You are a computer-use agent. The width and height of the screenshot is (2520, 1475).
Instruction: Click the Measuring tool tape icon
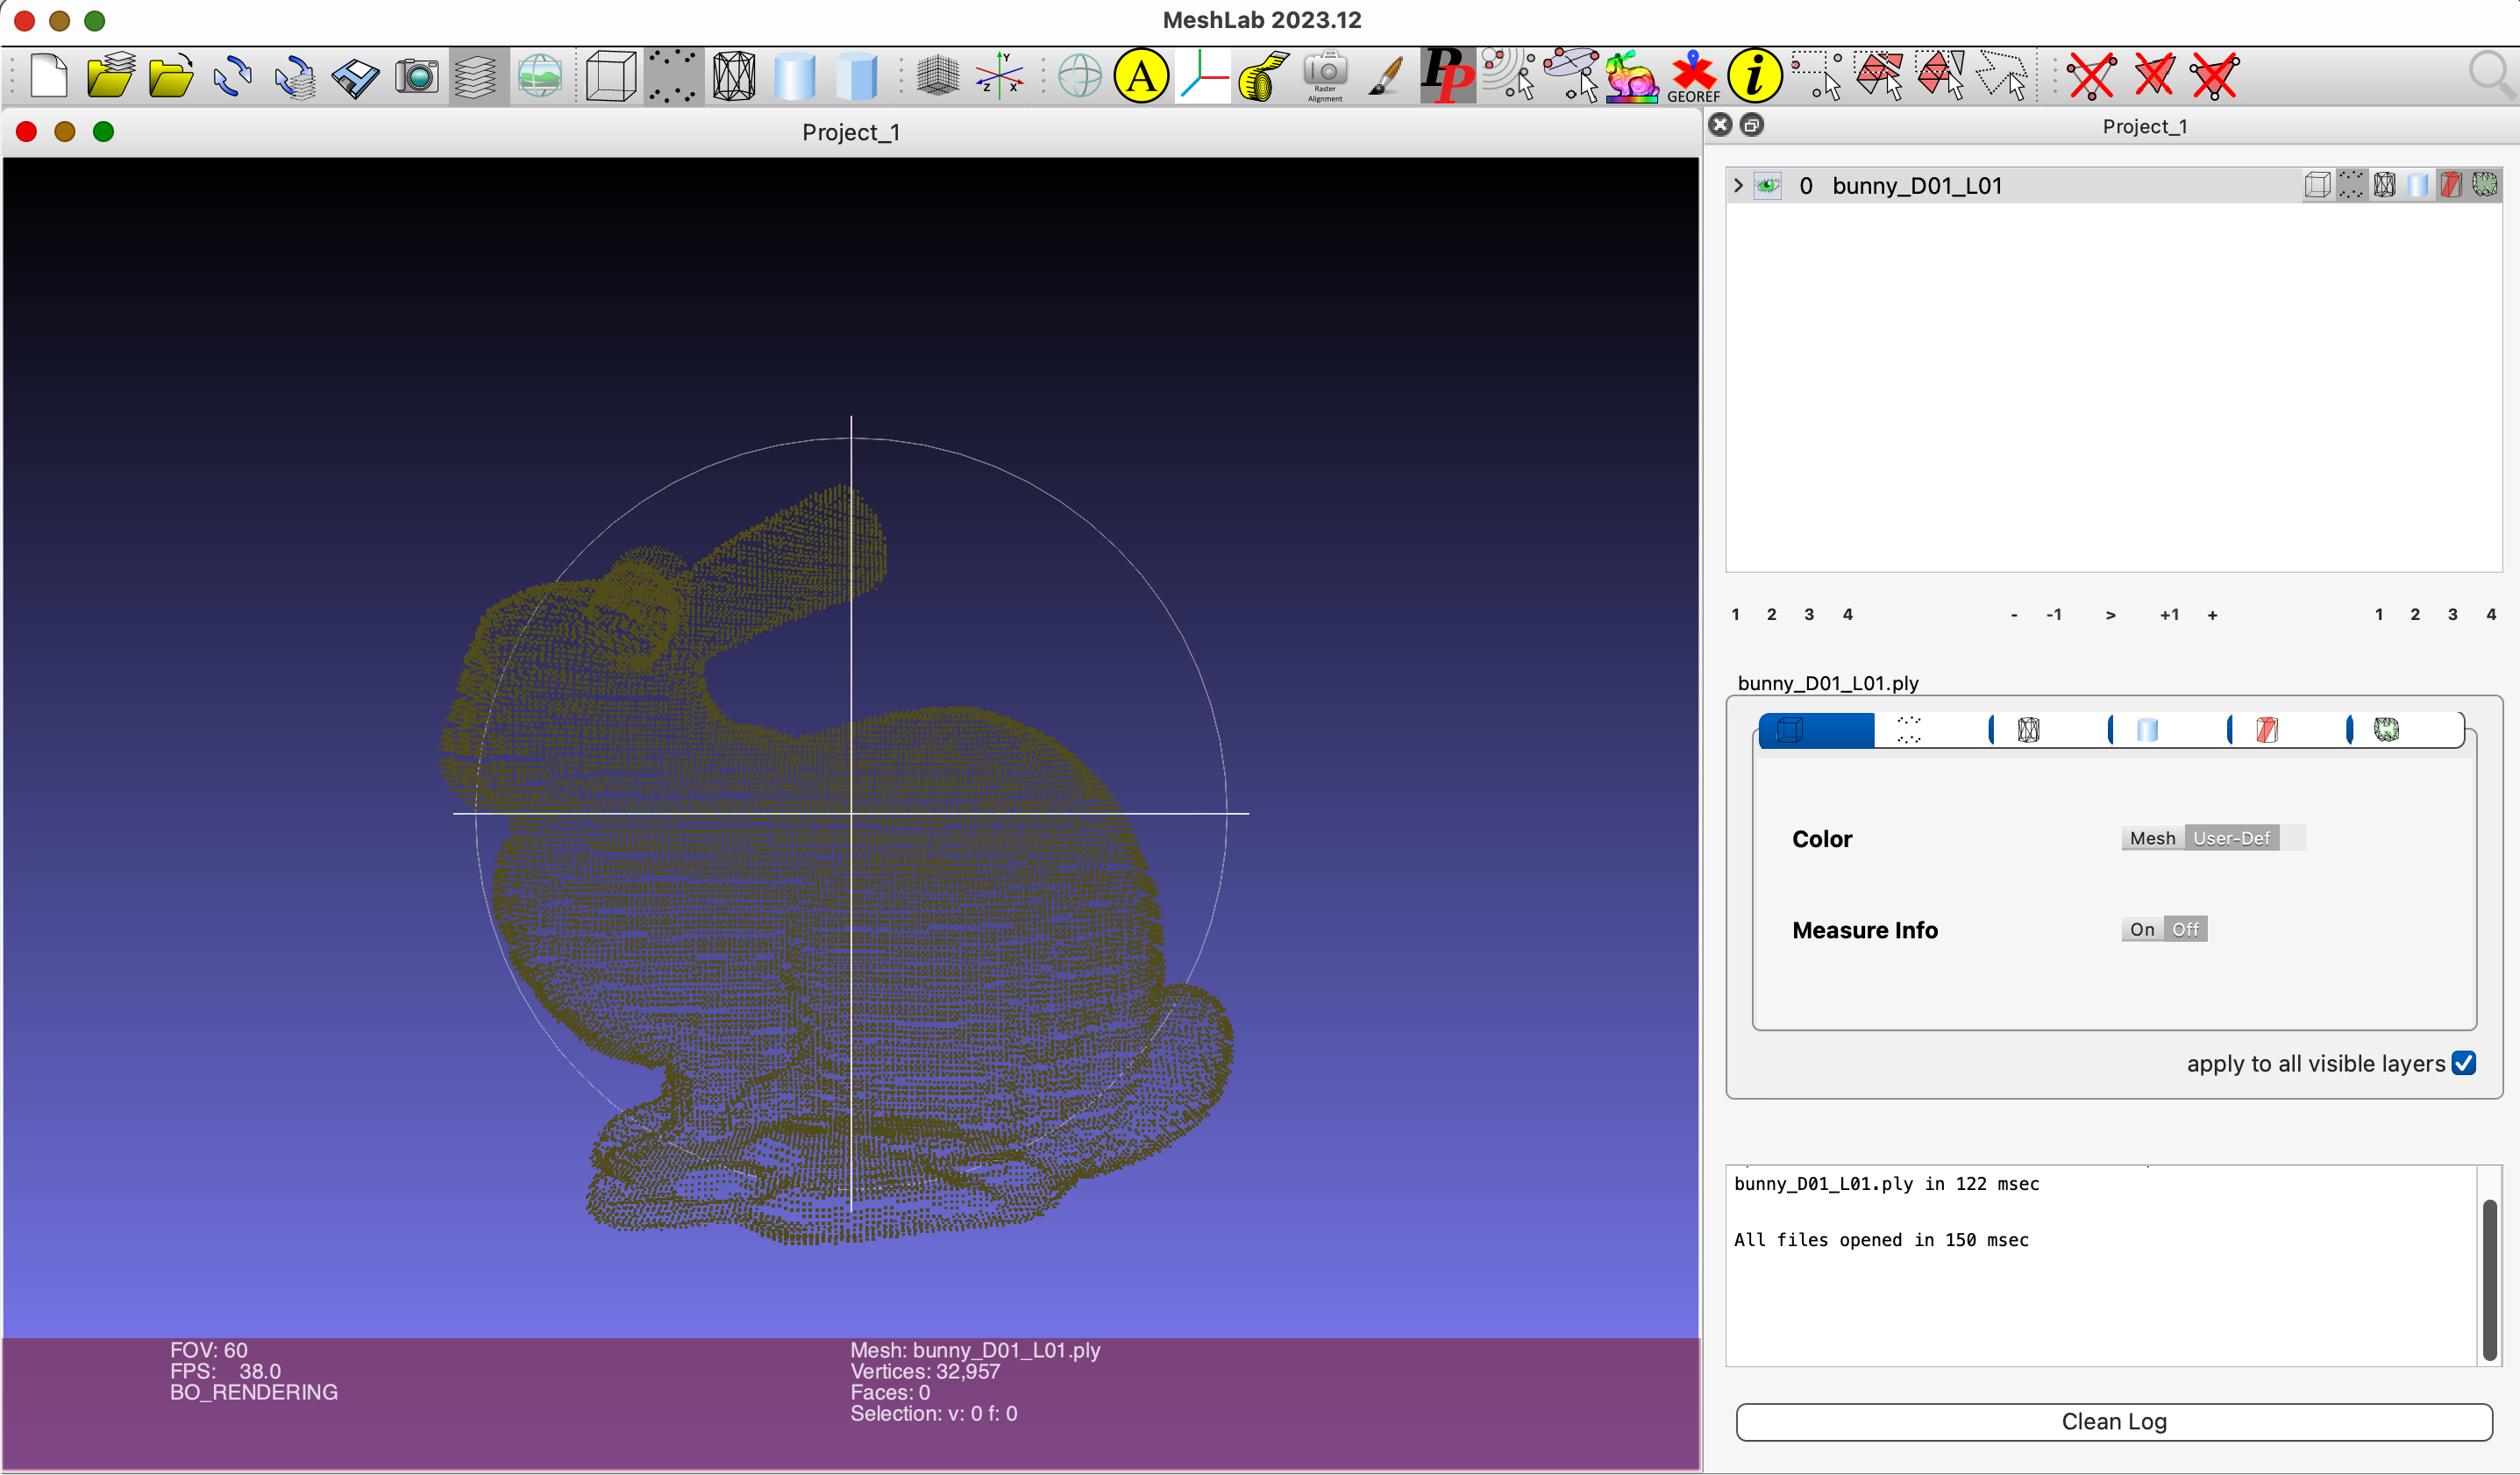click(x=1263, y=77)
